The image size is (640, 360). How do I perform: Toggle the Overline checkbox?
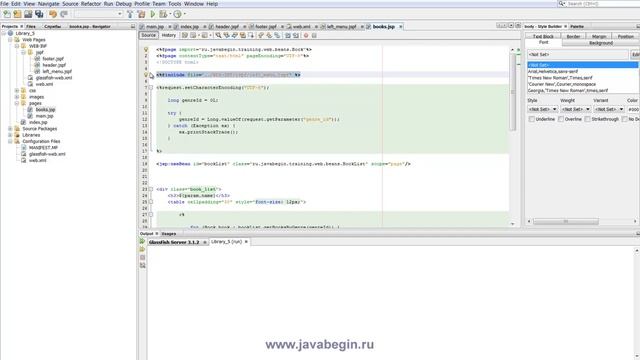(561, 119)
